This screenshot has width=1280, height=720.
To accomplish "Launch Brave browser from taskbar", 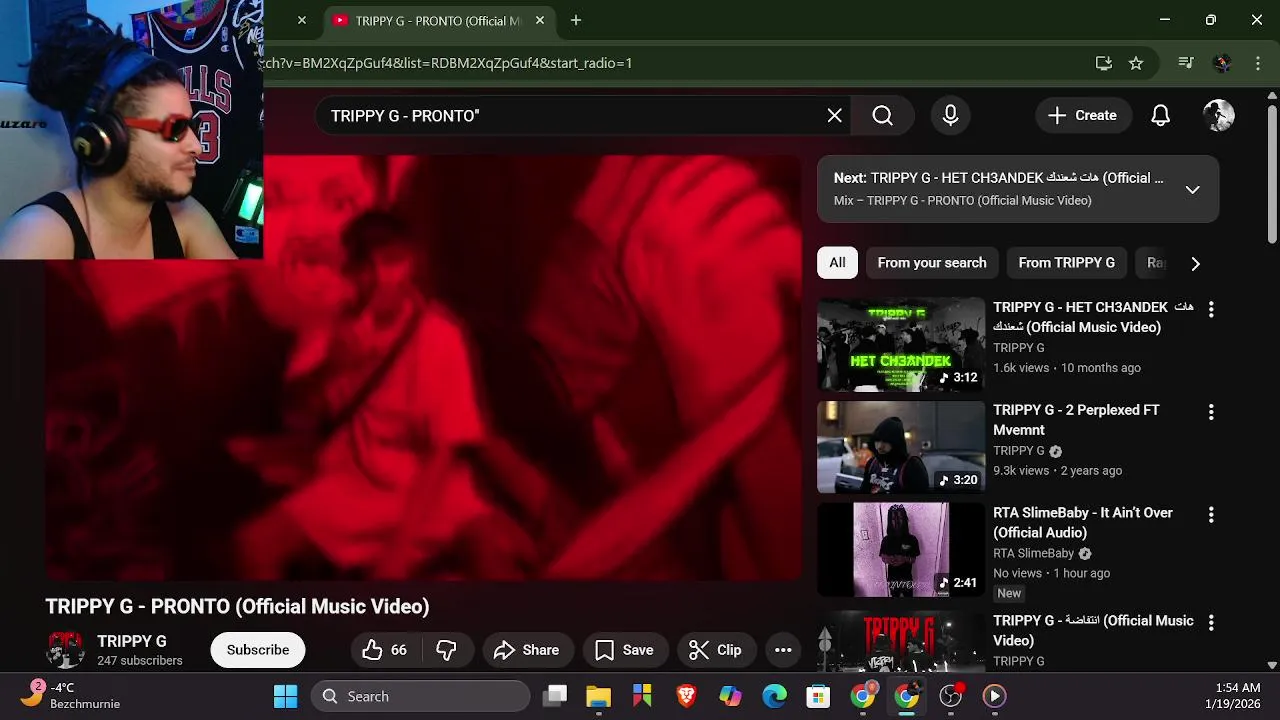I will pos(686,696).
